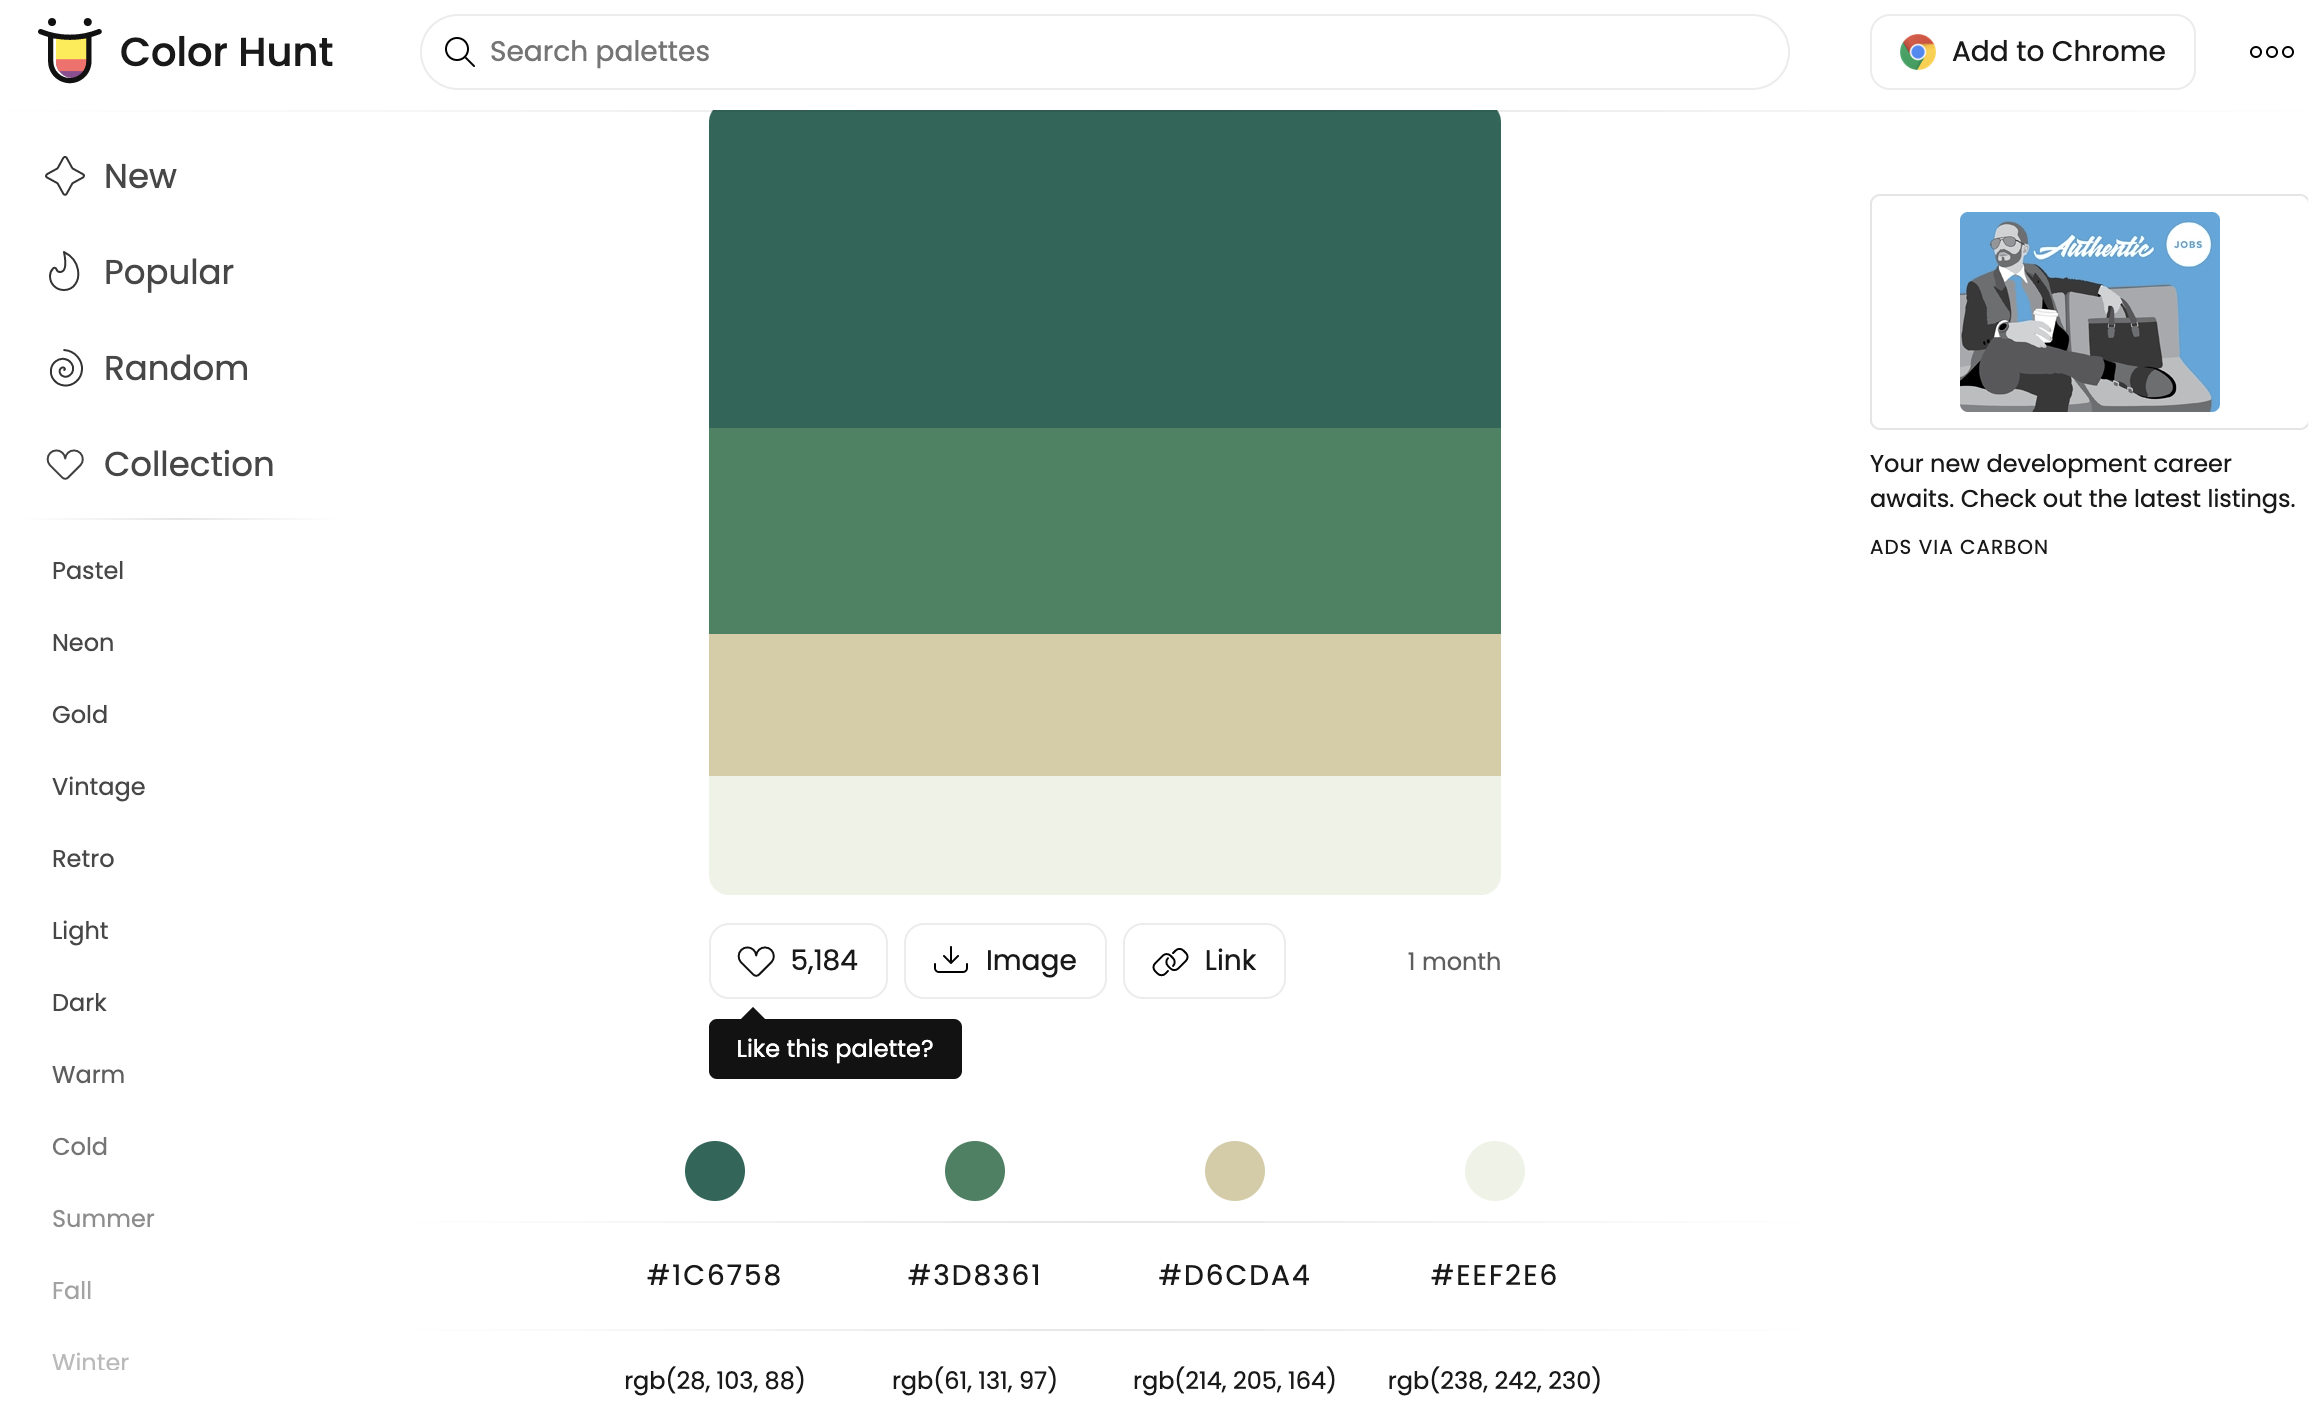Click the New sparkle icon
Viewport: 2308px width, 1404px height.
(65, 176)
